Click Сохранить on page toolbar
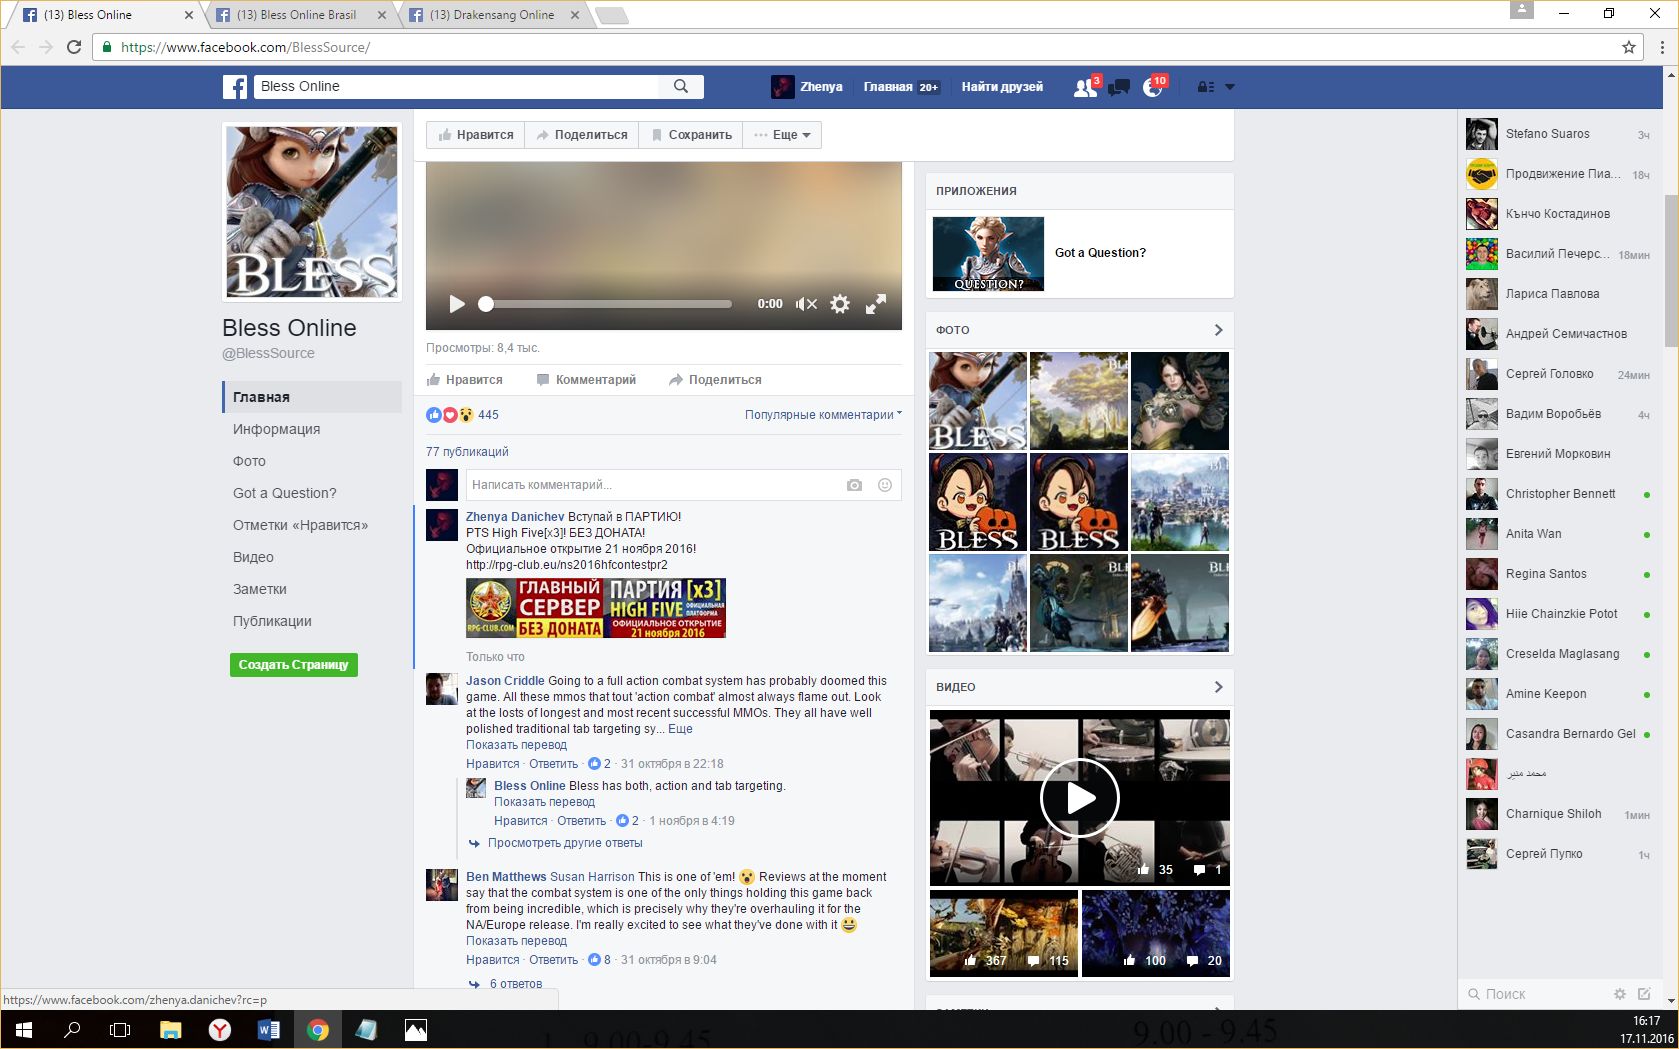The image size is (1679, 1049). coord(691,135)
